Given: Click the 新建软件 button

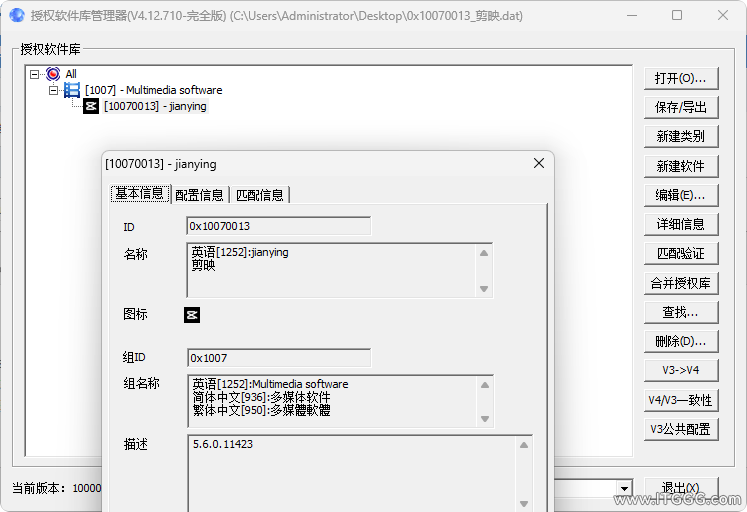Looking at the screenshot, I should [681, 166].
